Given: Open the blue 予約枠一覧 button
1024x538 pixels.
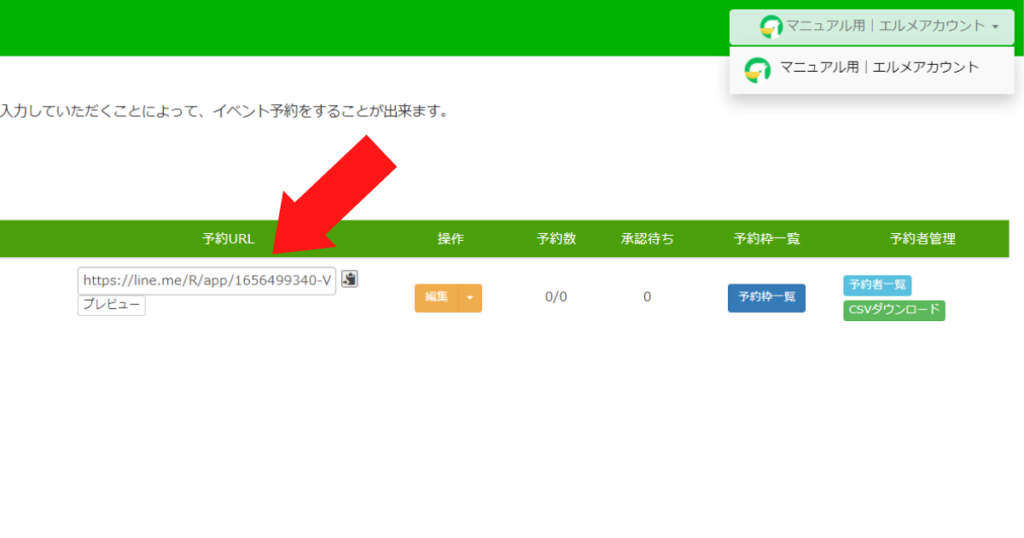Looking at the screenshot, I should pos(767,298).
